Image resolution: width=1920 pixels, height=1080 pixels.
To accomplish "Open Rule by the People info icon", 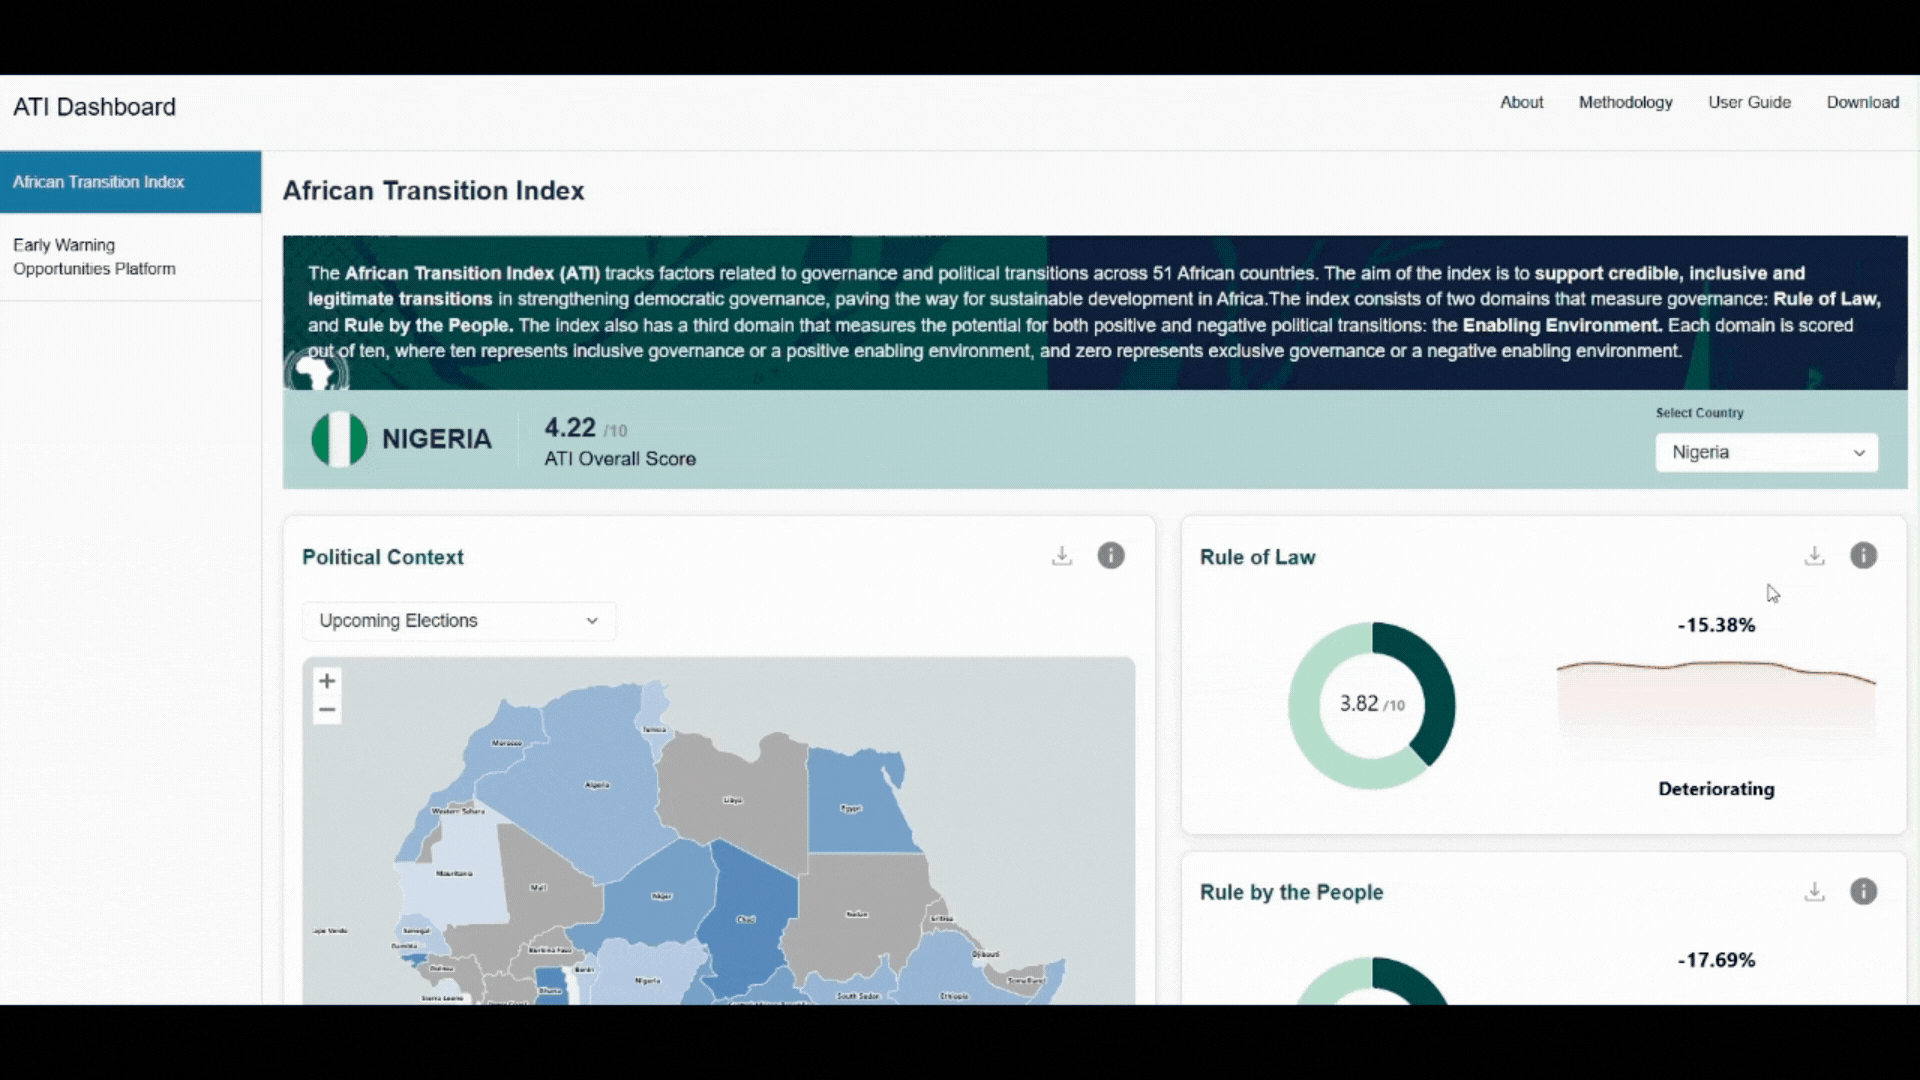I will 1863,892.
